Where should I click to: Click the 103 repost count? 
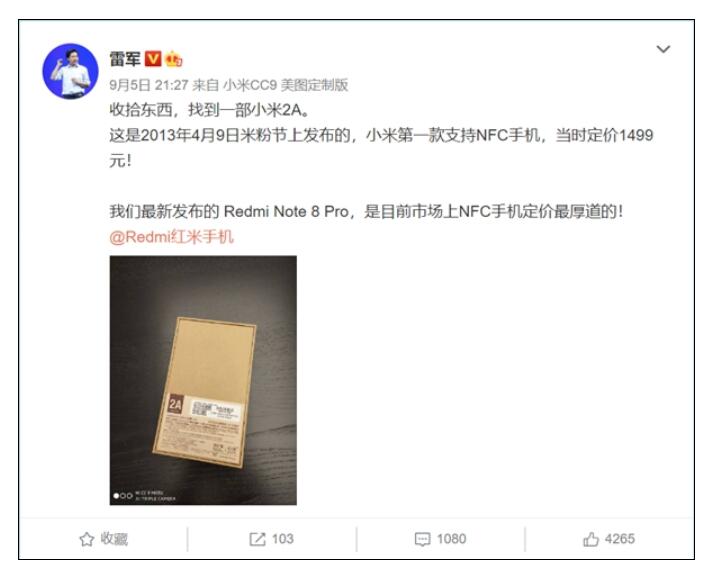(x=283, y=539)
